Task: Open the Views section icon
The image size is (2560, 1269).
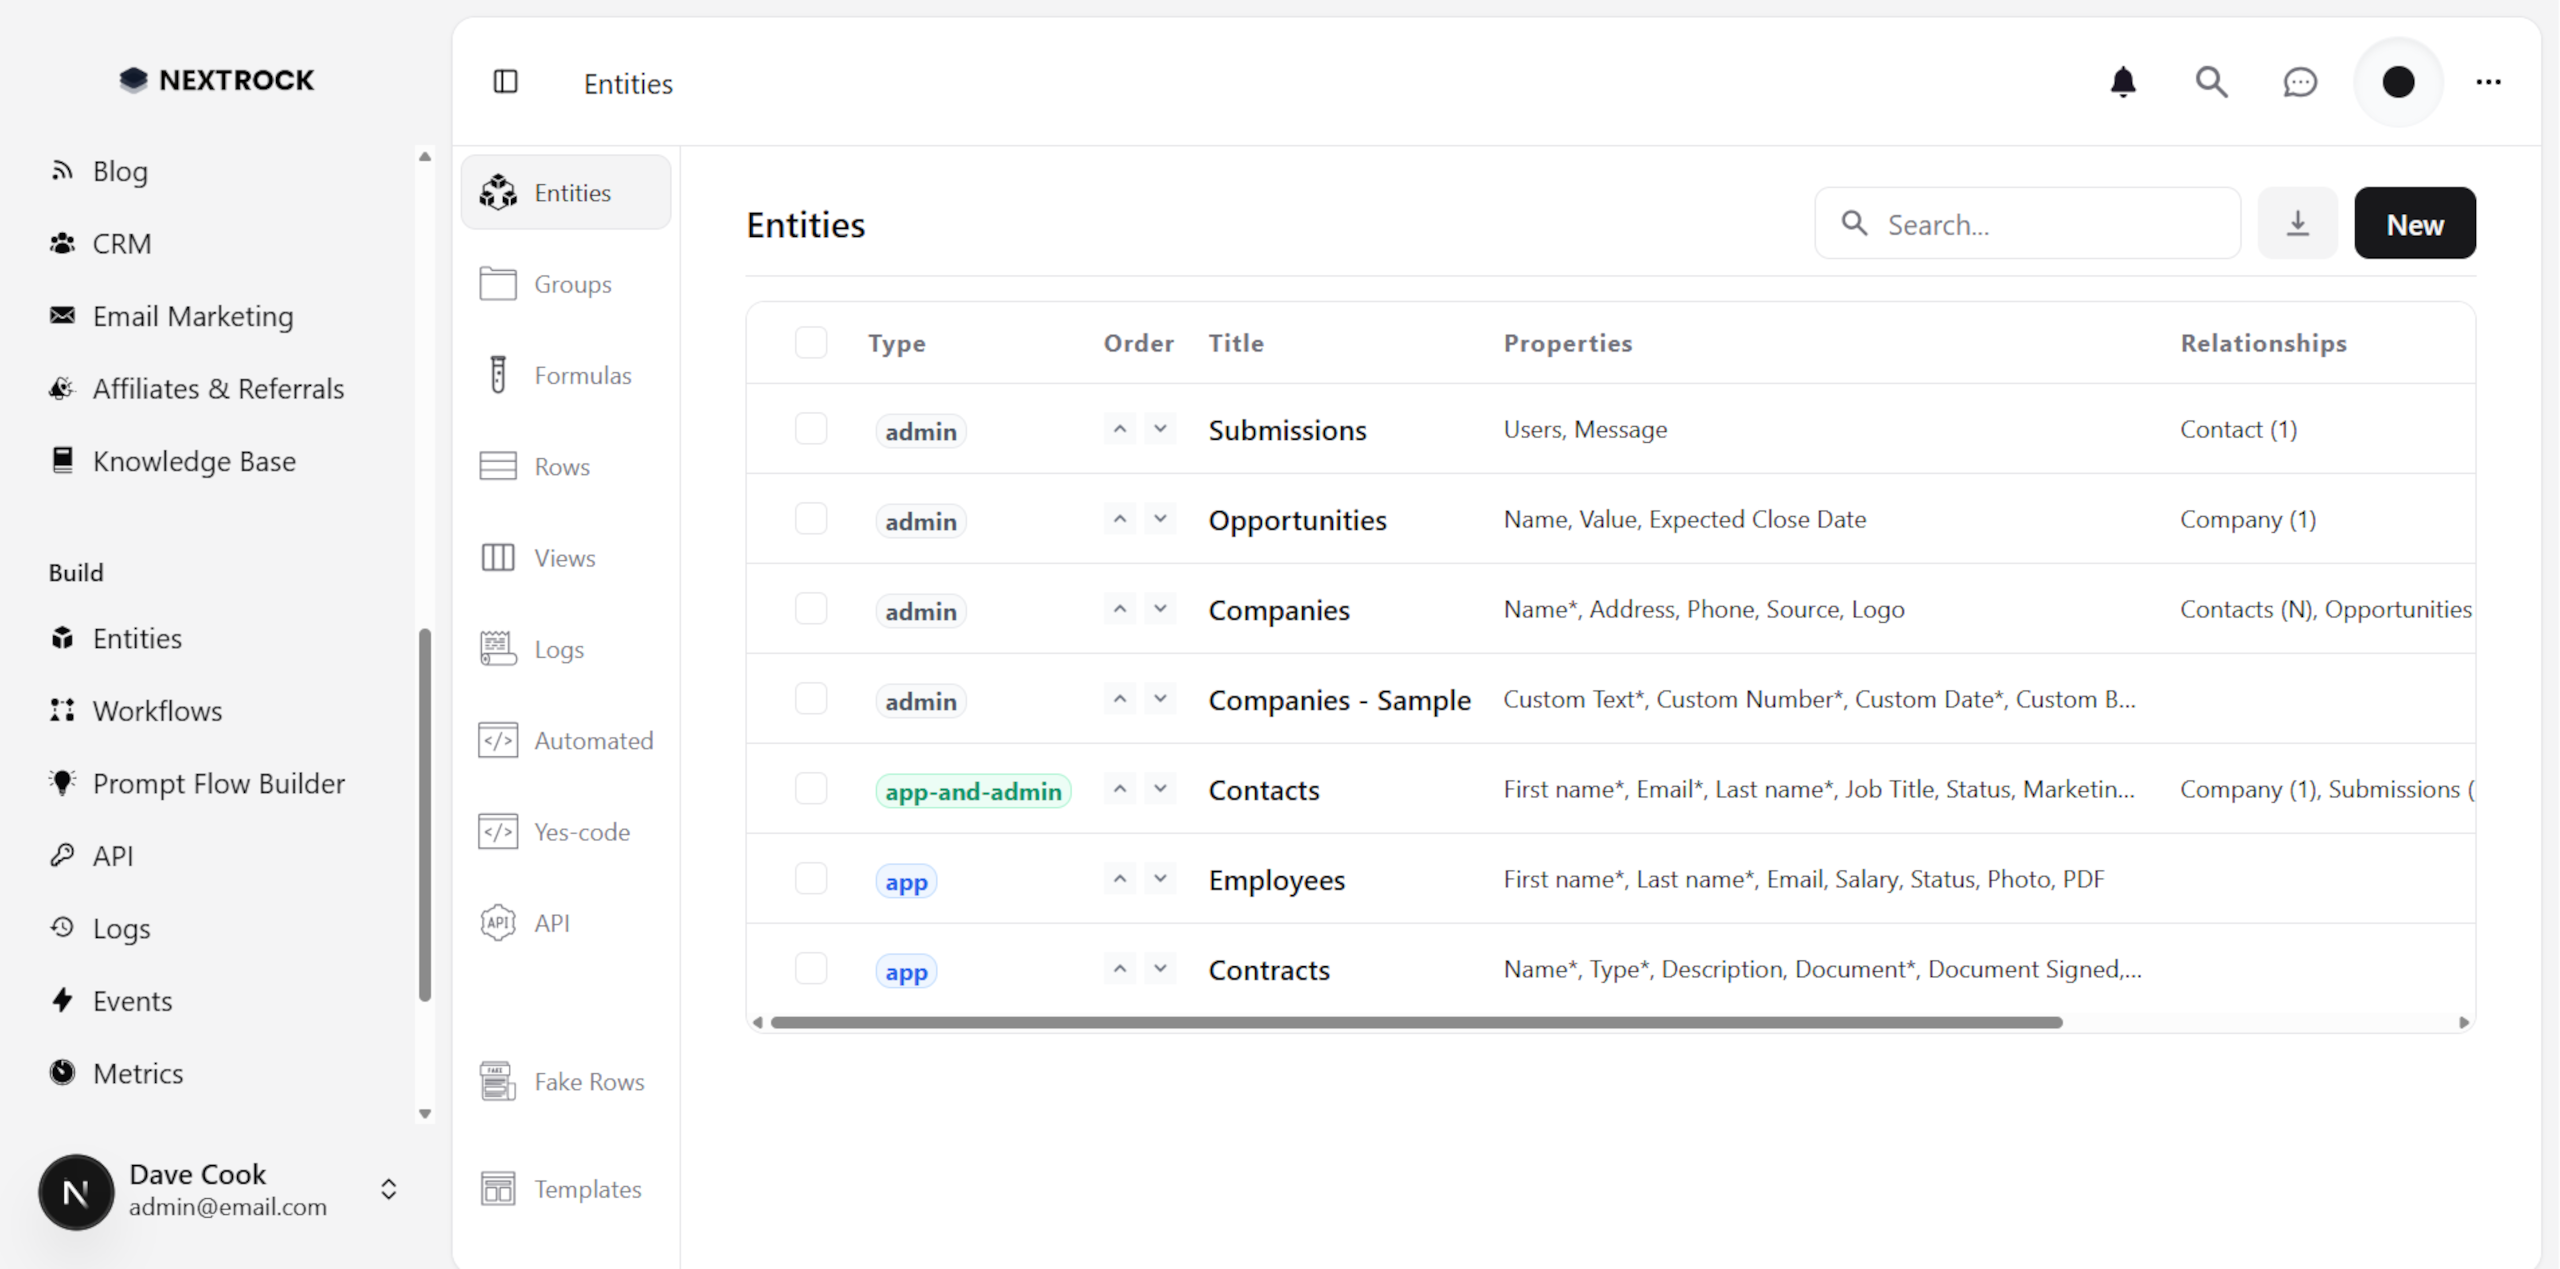Action: click(x=499, y=557)
